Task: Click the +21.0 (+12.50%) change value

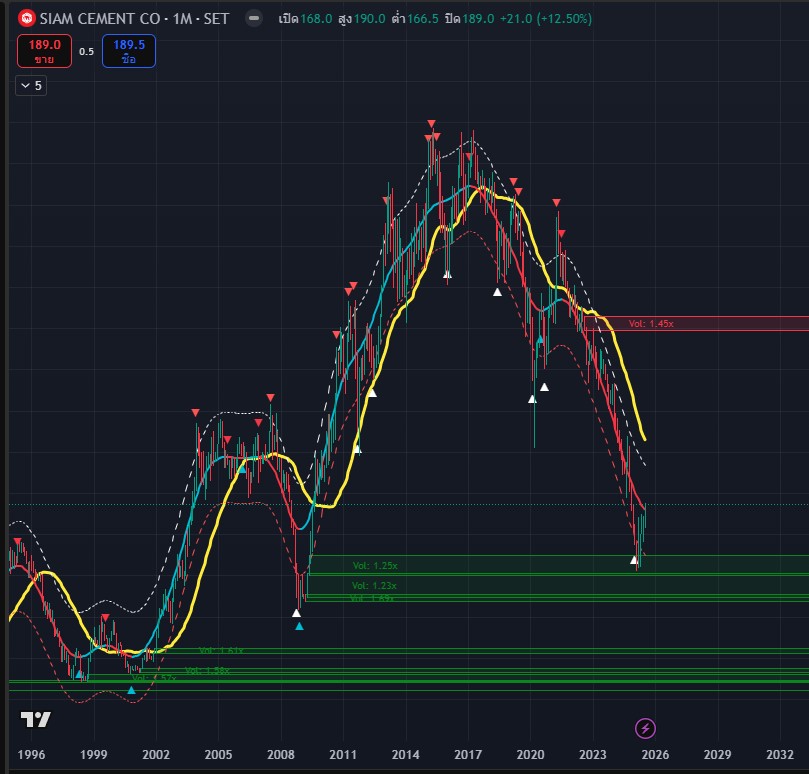Action: point(546,19)
